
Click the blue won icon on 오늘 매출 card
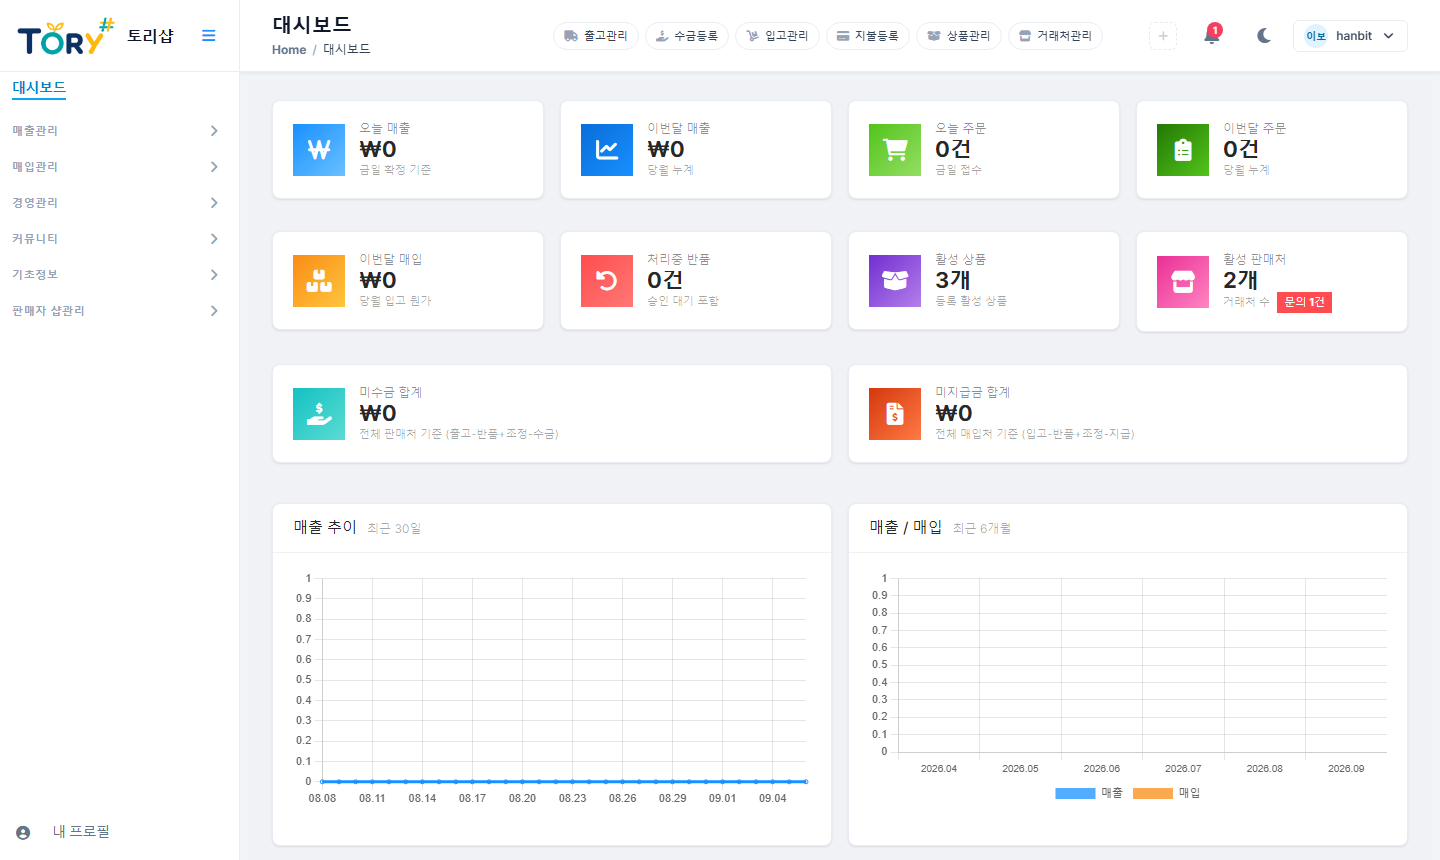tap(319, 150)
